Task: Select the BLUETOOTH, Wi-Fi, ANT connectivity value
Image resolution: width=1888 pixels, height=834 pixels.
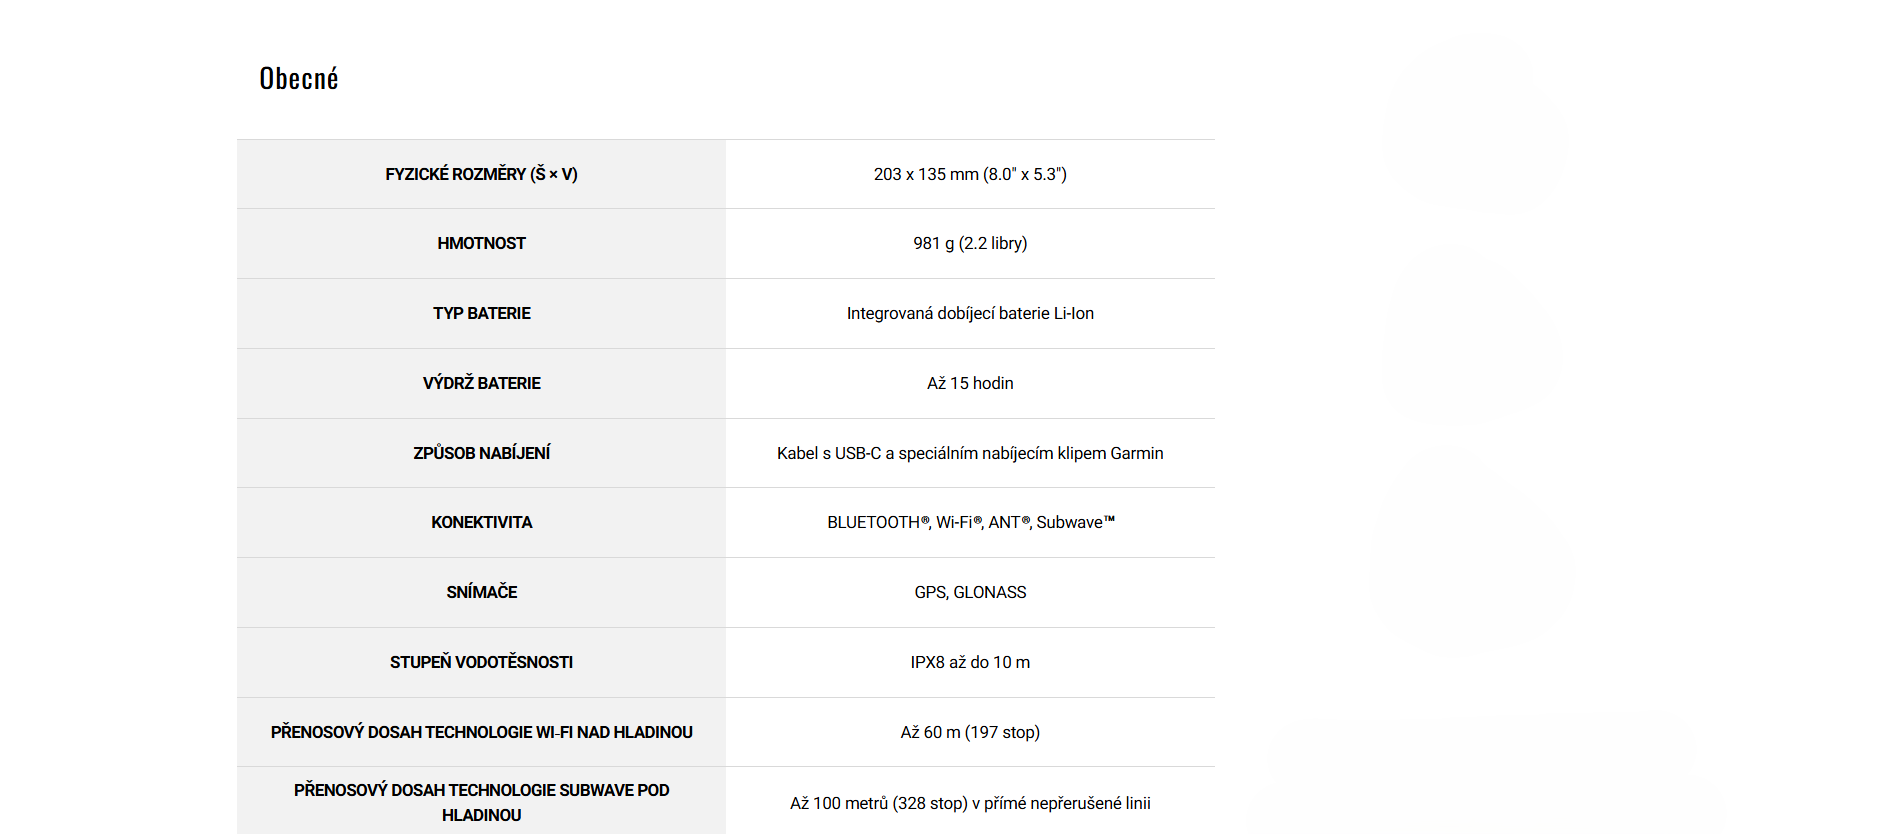Action: (969, 522)
